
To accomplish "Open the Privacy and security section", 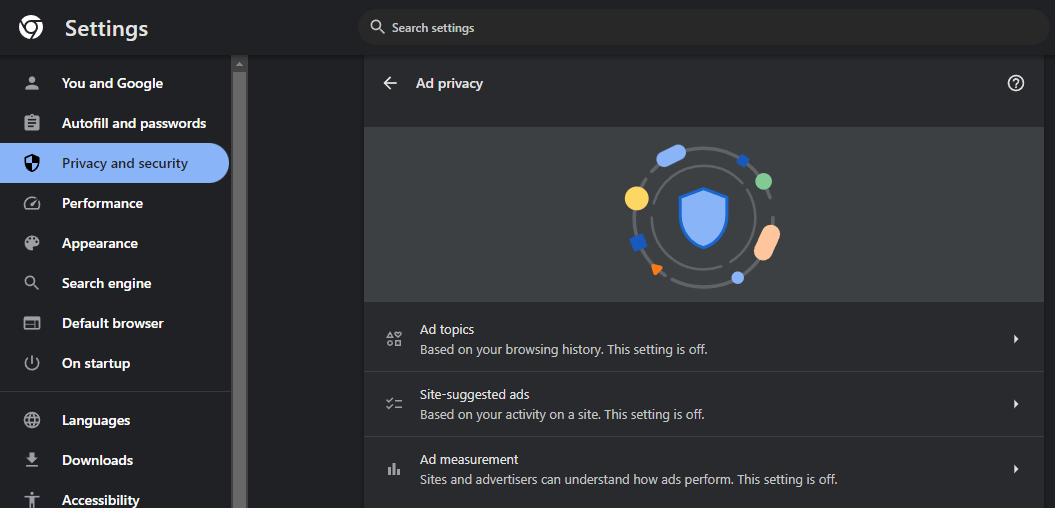I will click(124, 163).
